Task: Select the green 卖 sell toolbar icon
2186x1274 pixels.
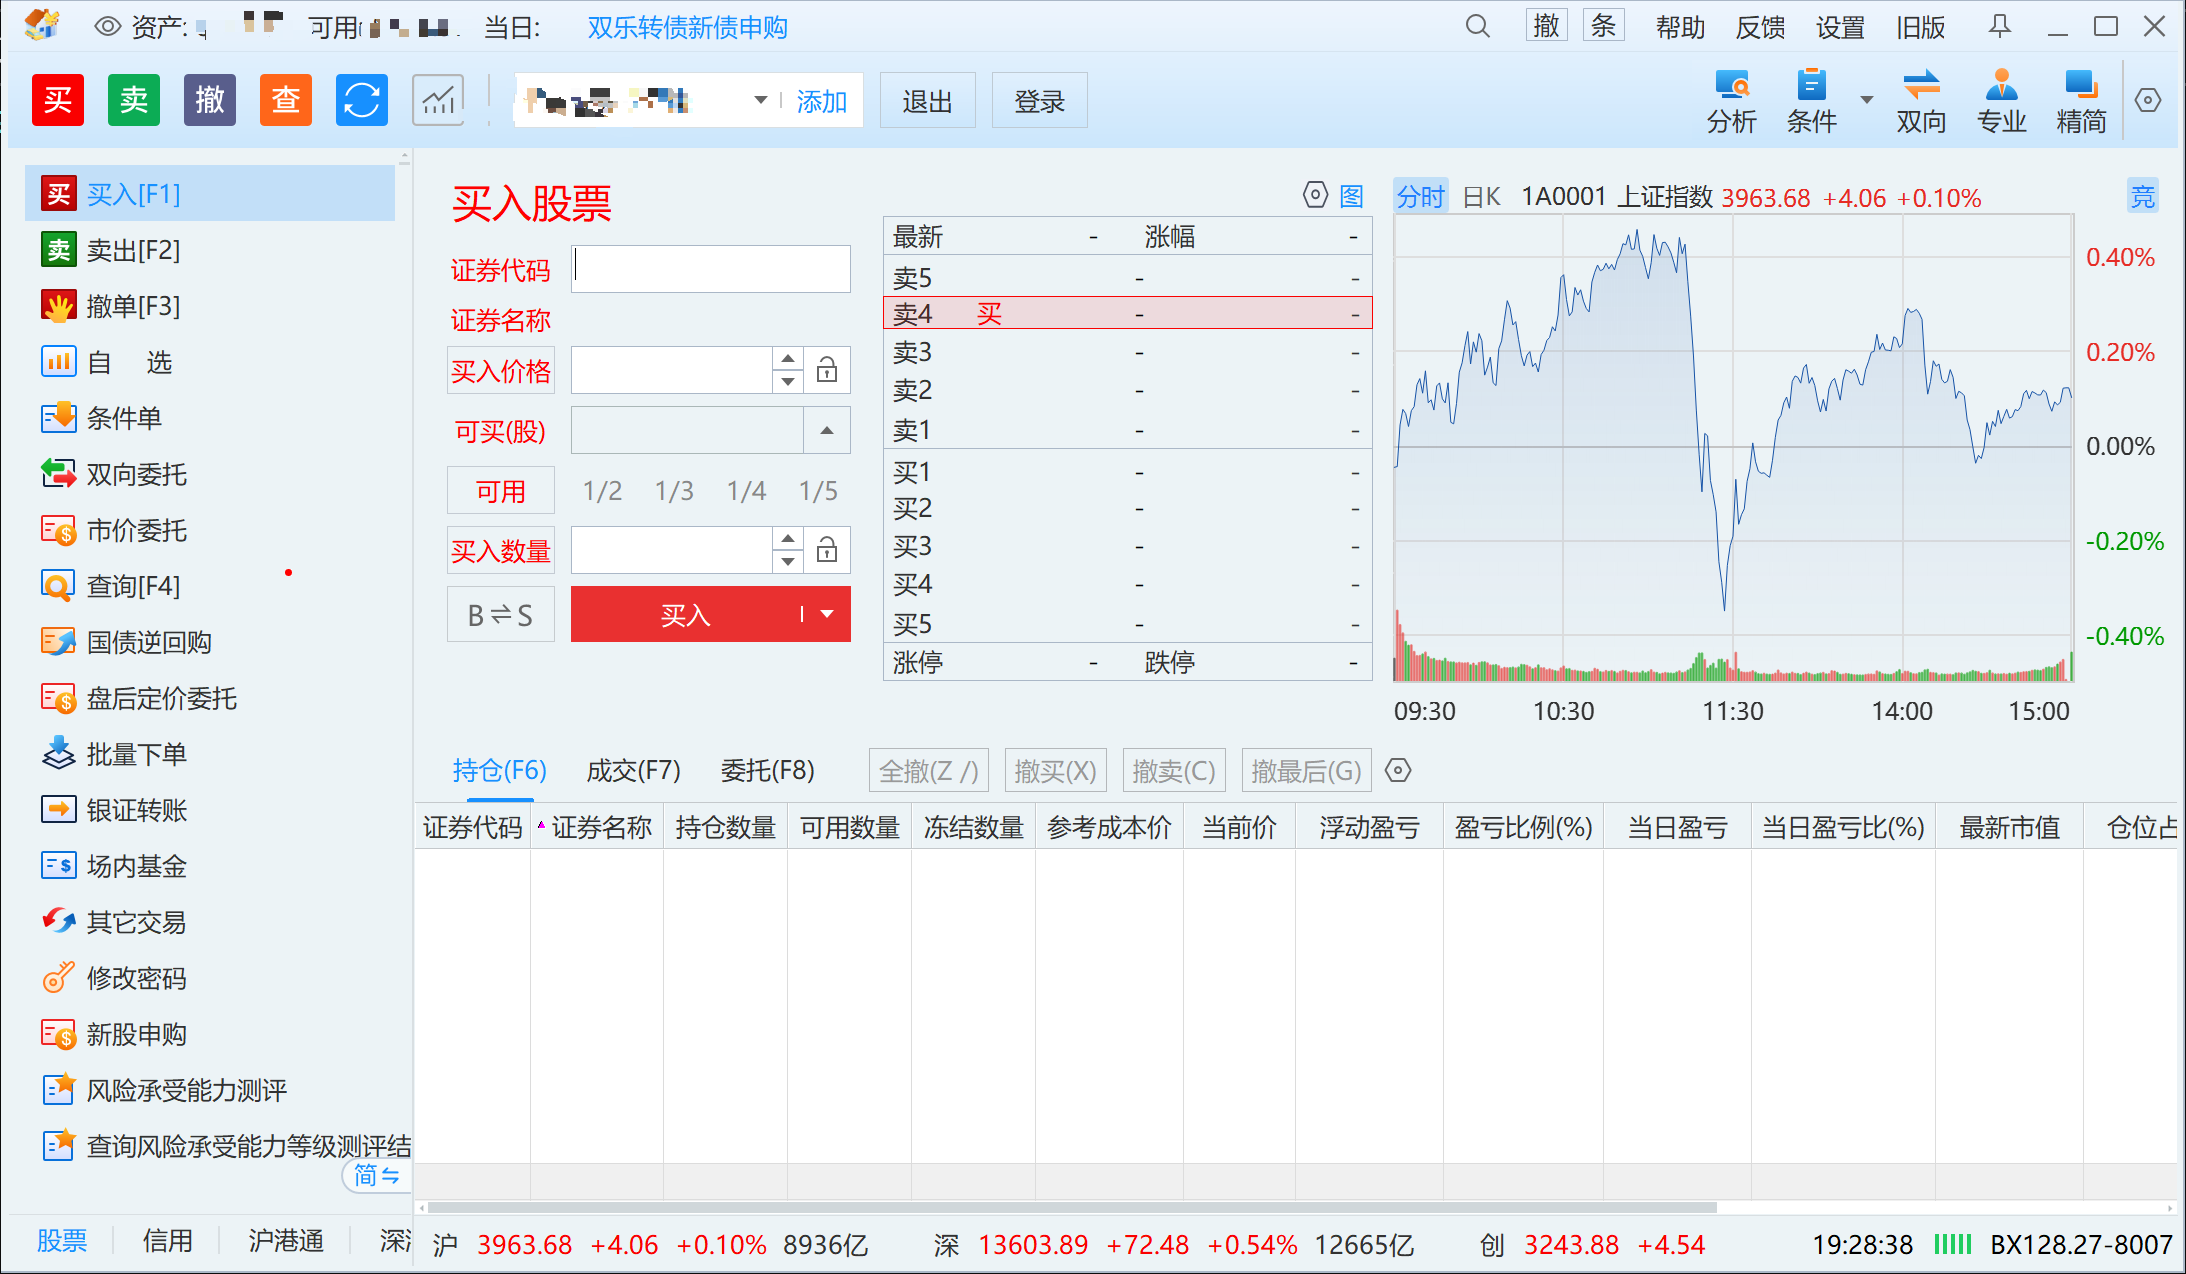Action: 133,99
